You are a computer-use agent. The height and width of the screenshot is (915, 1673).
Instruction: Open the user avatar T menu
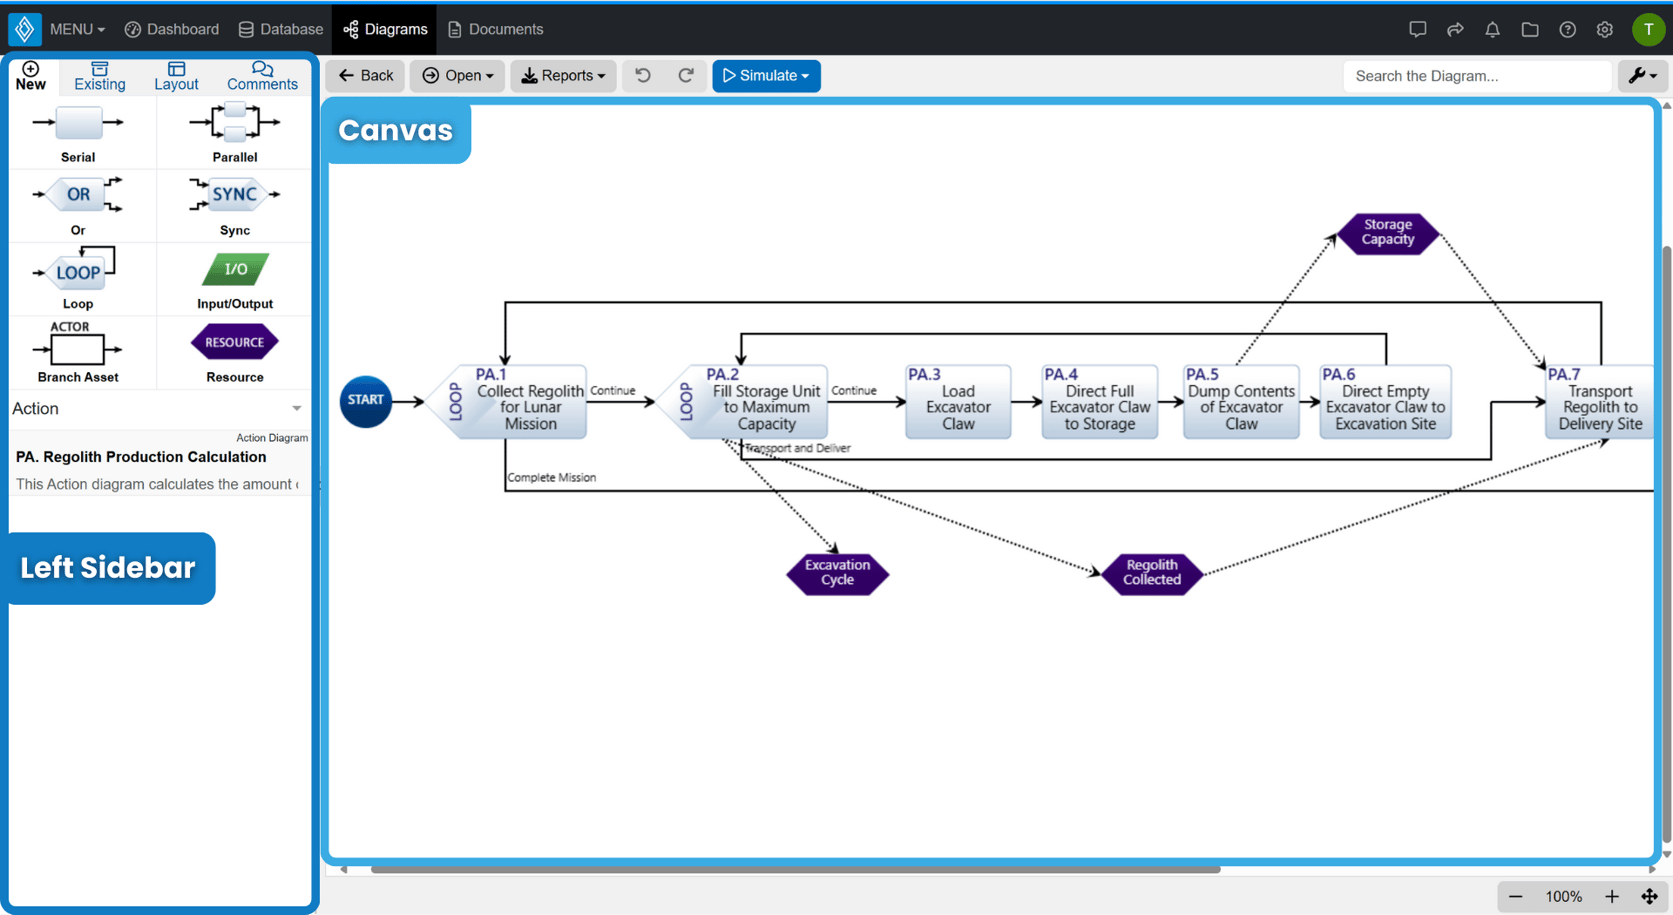1648,29
